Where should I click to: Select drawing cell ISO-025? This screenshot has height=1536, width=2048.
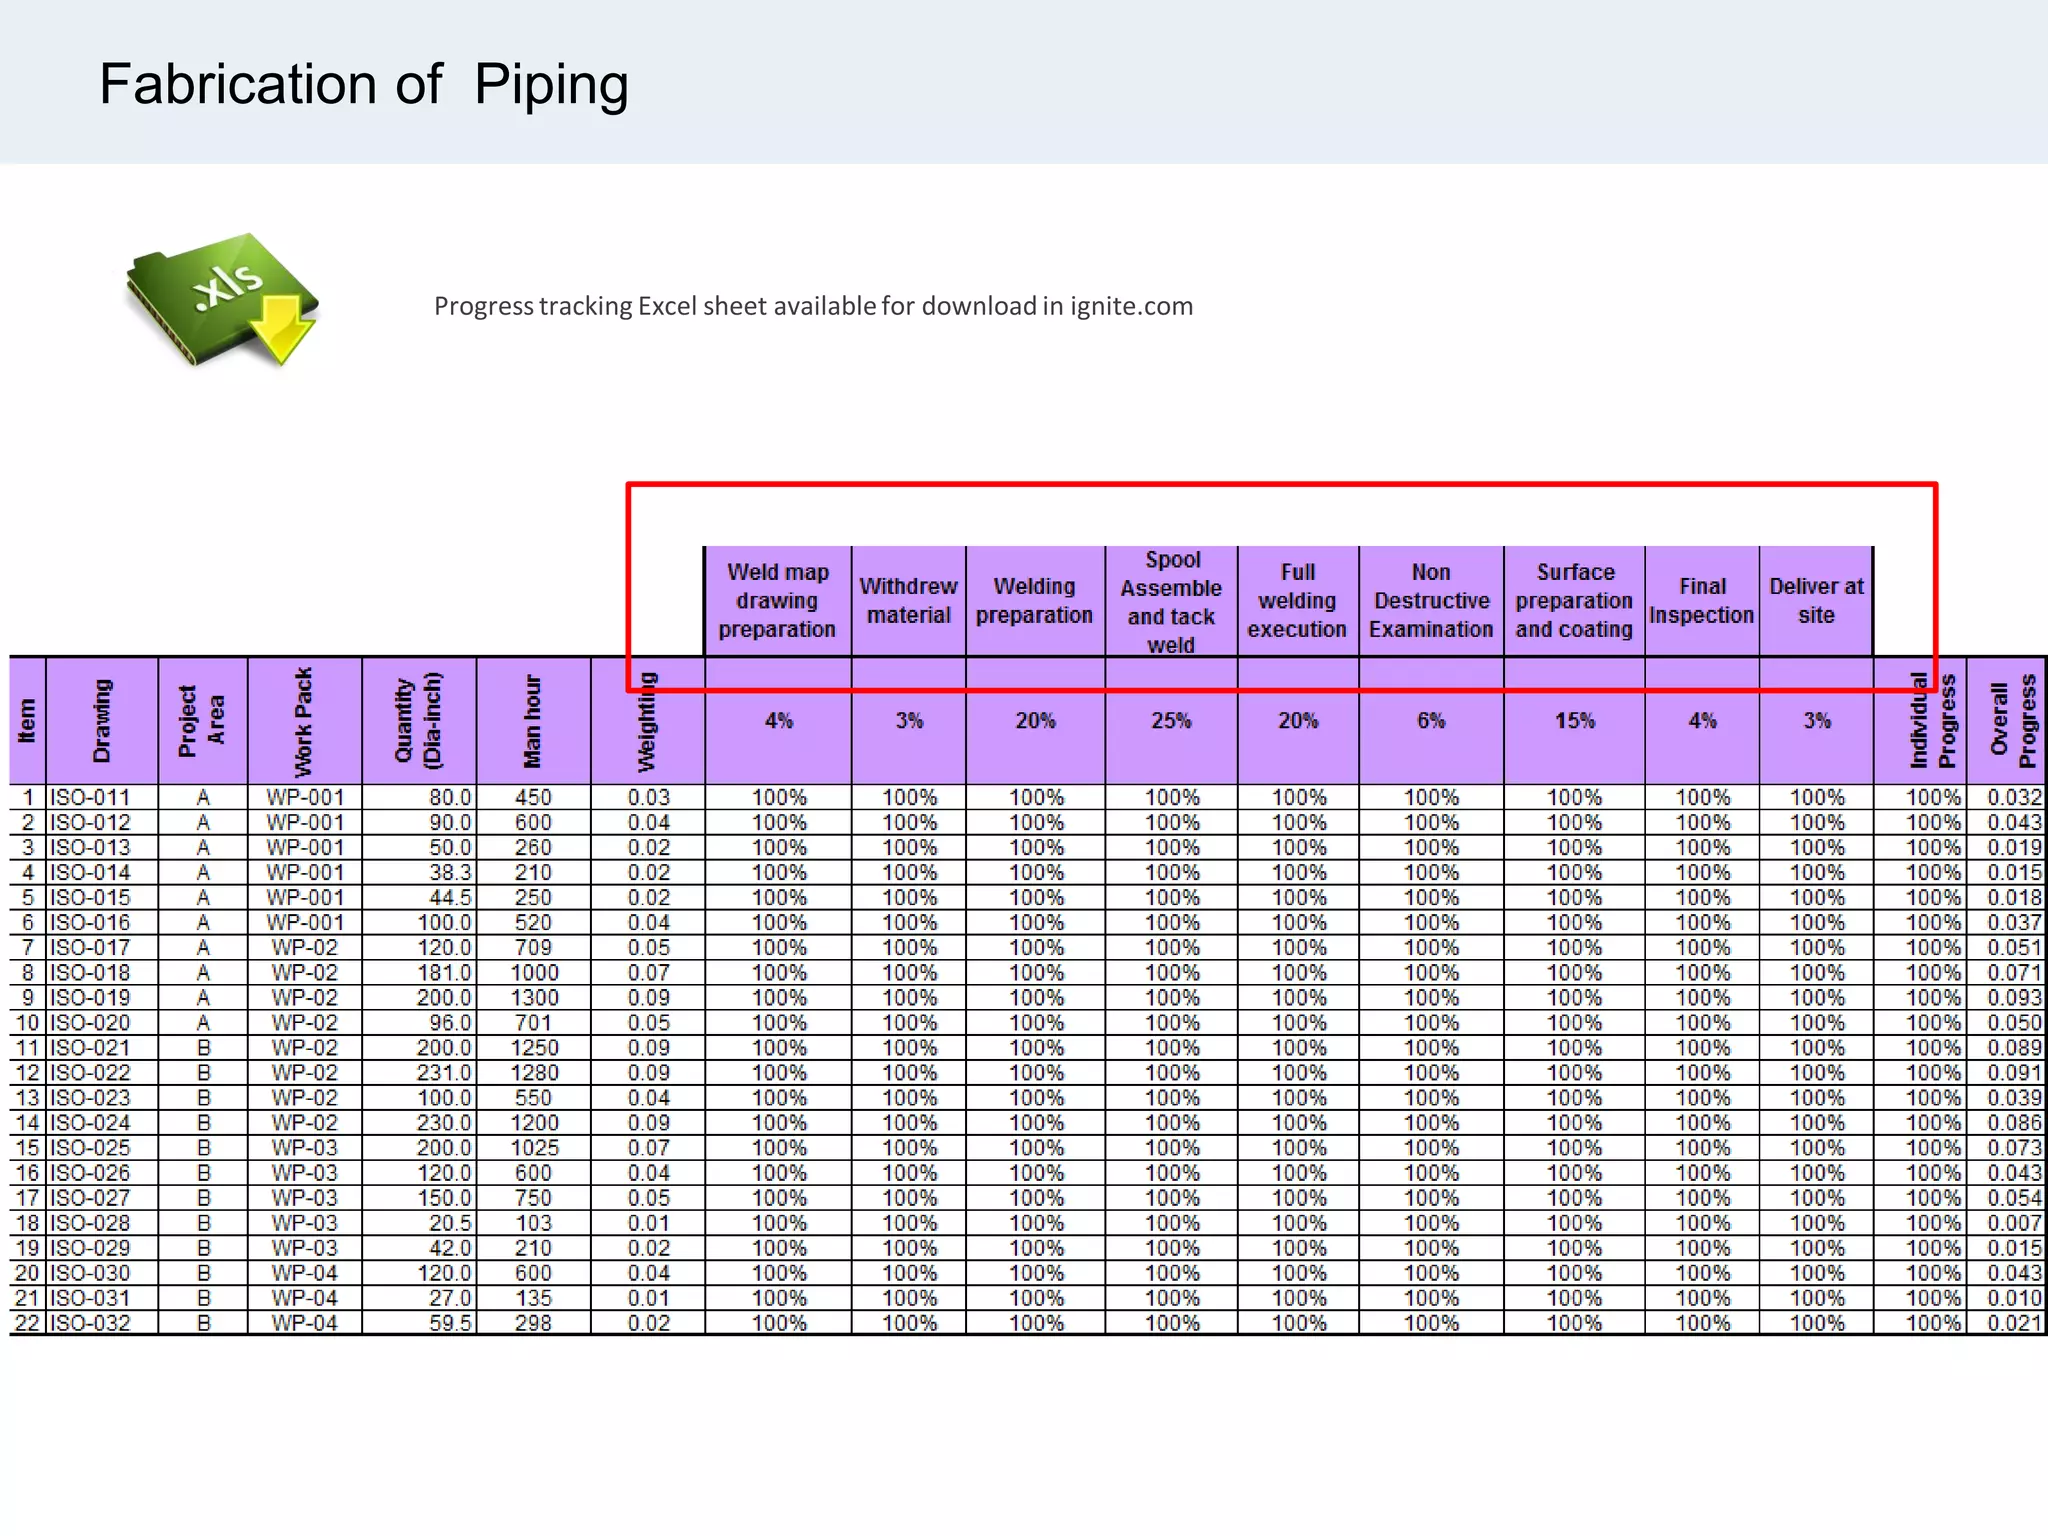click(x=102, y=1148)
